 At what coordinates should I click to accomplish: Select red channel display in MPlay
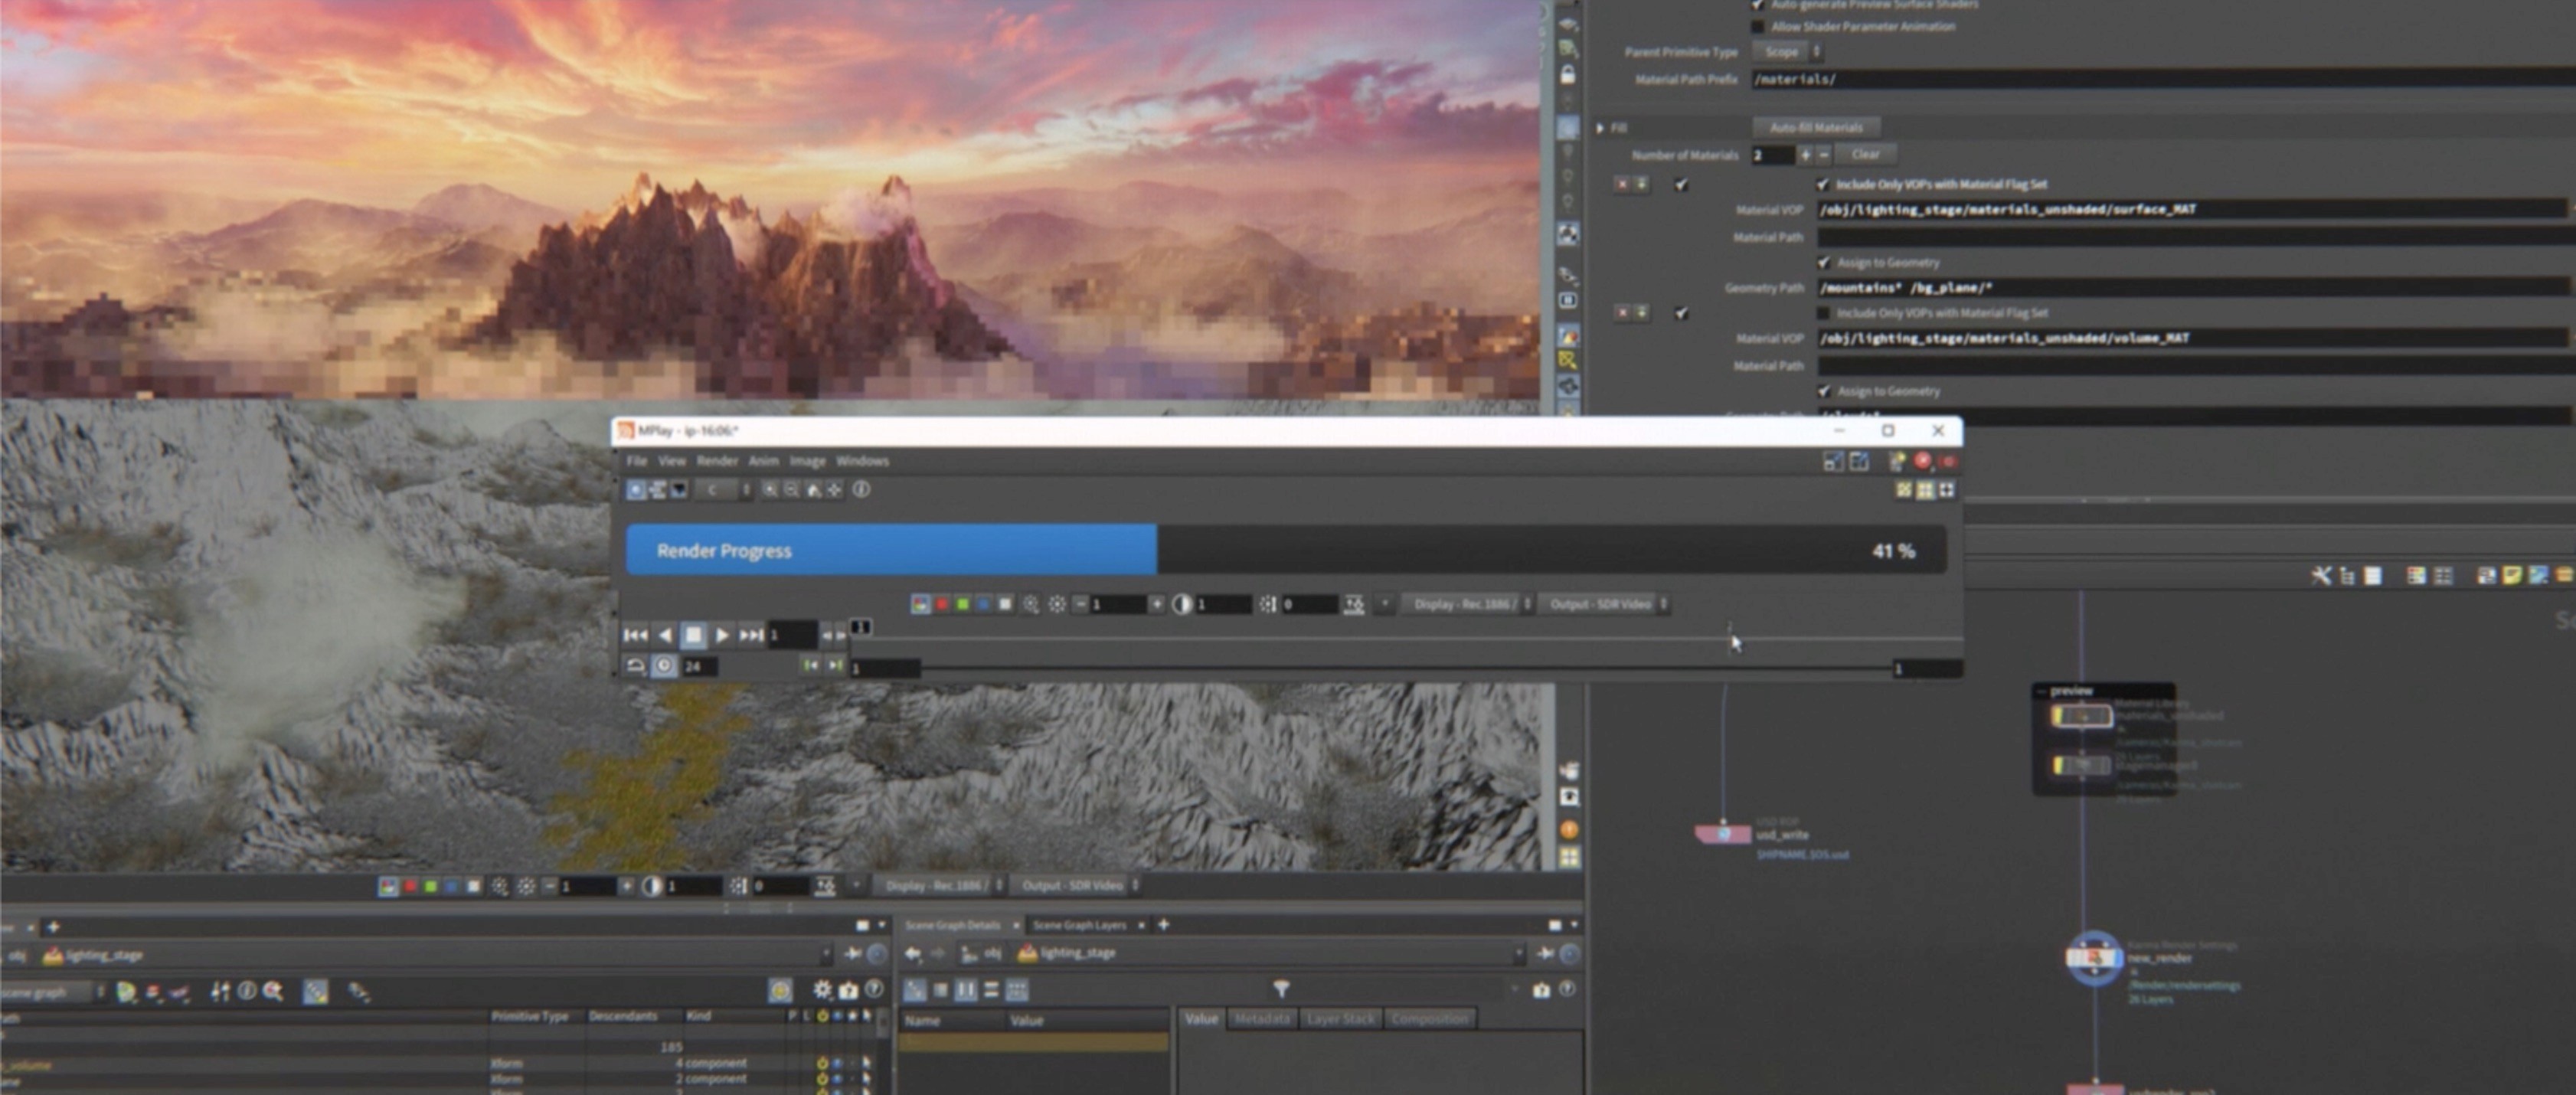pyautogui.click(x=942, y=604)
